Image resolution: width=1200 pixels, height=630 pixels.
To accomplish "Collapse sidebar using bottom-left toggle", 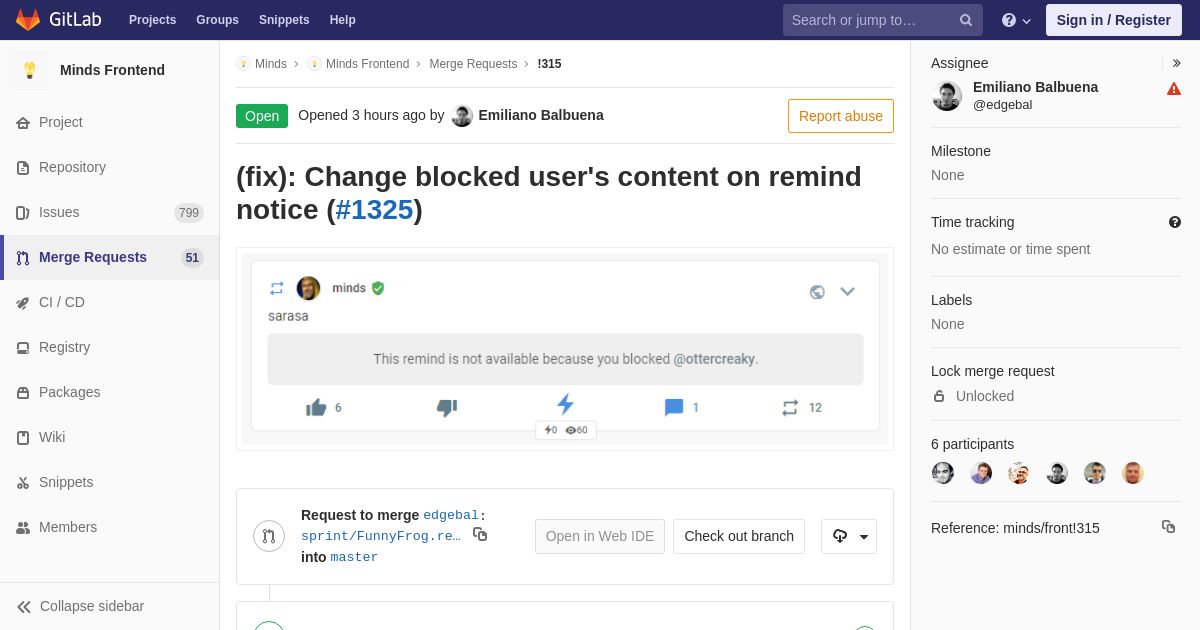I will (80, 606).
